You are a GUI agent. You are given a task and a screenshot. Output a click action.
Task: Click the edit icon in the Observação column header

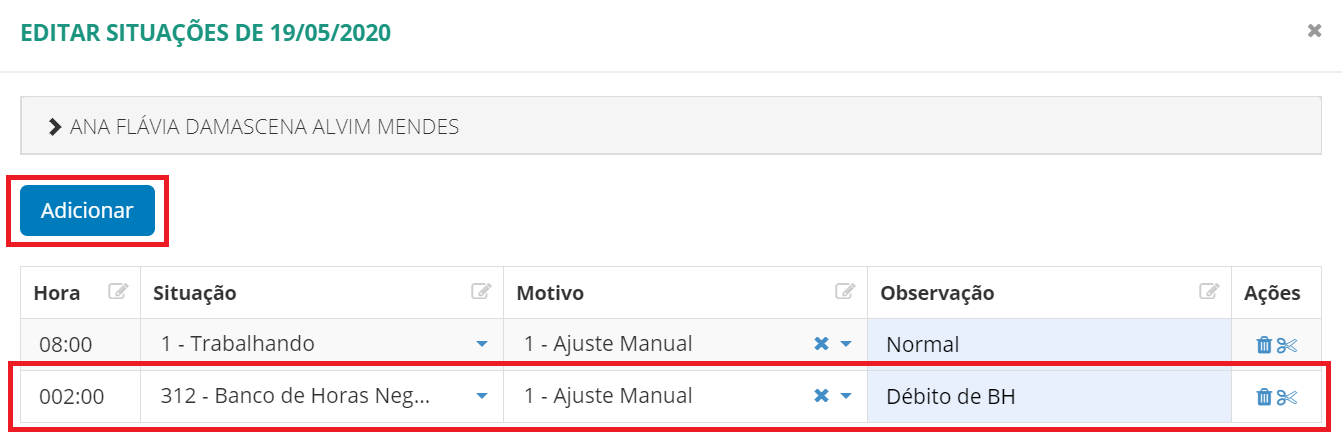[1209, 292]
